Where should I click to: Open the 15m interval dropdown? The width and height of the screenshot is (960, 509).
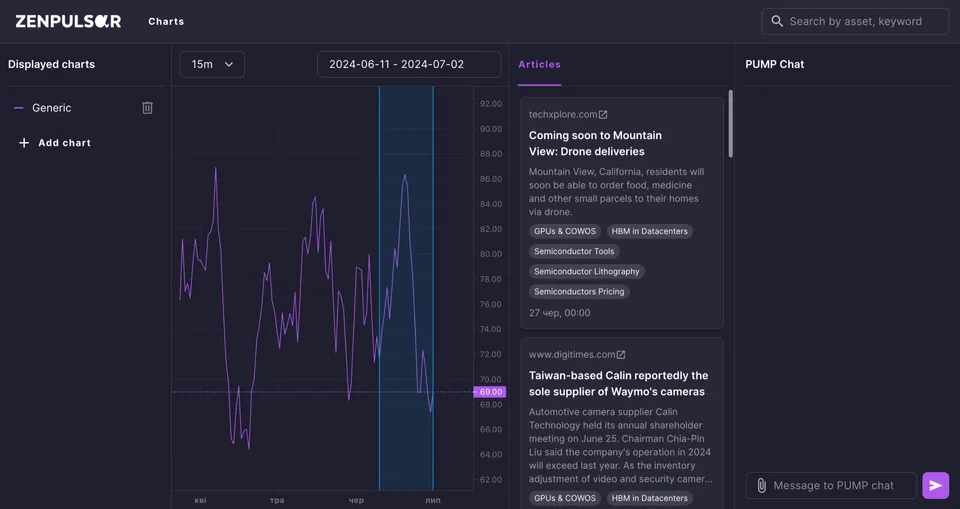coord(212,64)
